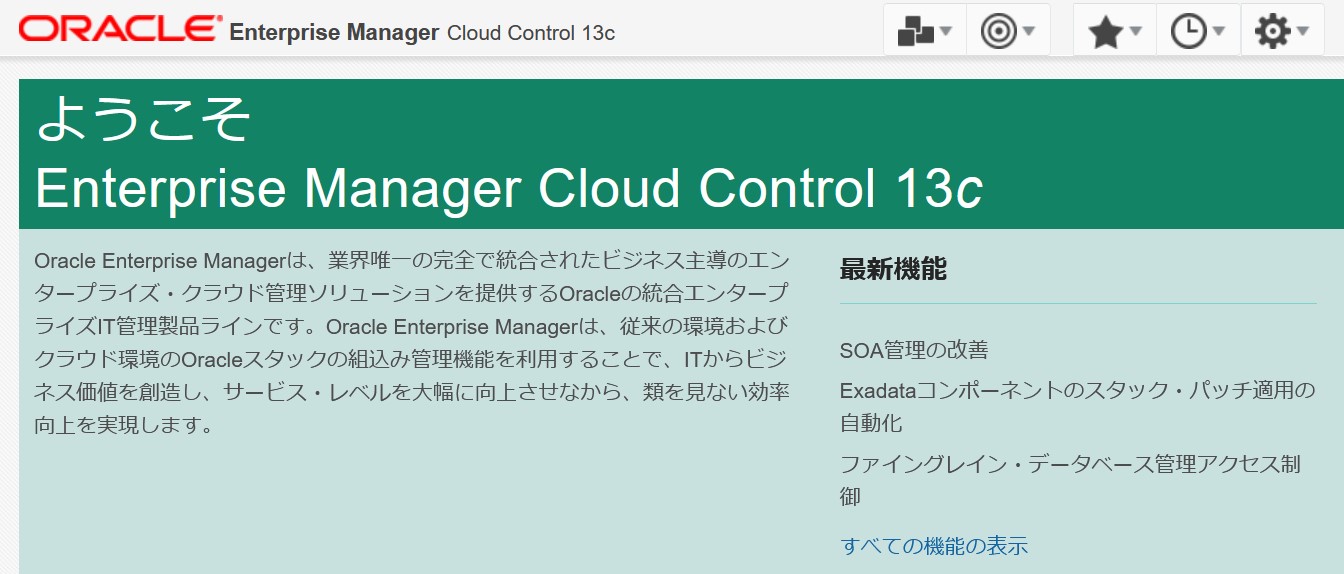1344x574 pixels.
Task: Open the Enterprise menu icon
Action: click(925, 31)
